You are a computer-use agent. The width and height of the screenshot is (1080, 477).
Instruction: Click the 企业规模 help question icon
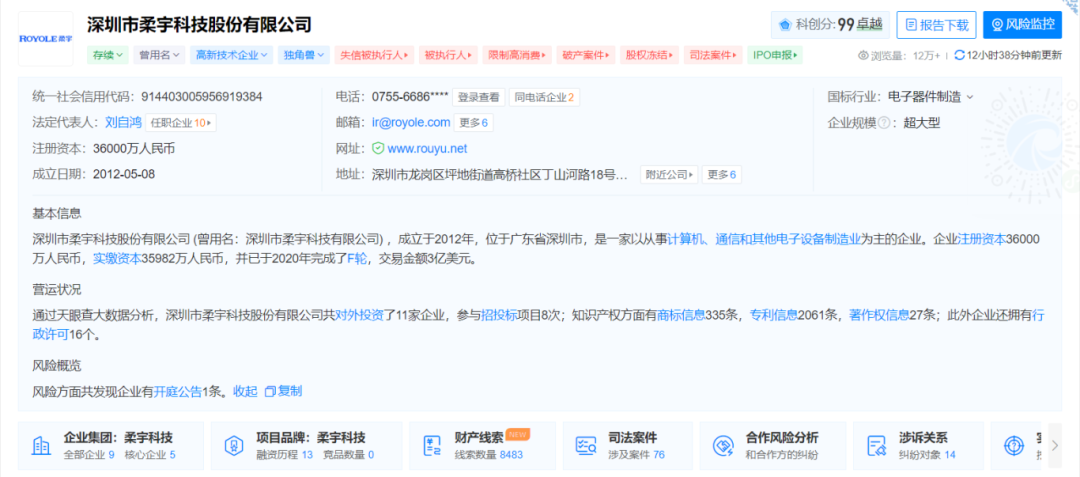coord(884,123)
